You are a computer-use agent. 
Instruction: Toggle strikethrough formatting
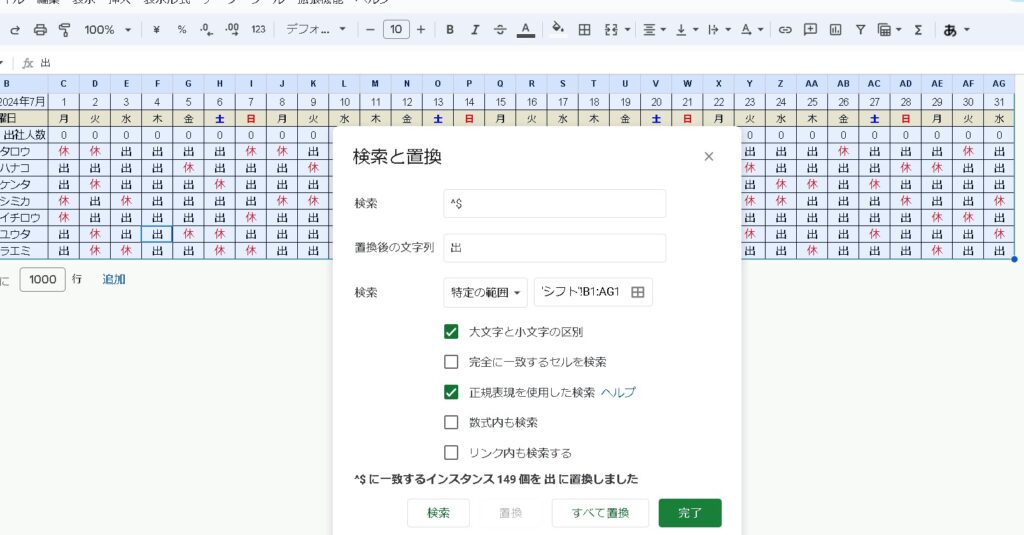pos(500,29)
